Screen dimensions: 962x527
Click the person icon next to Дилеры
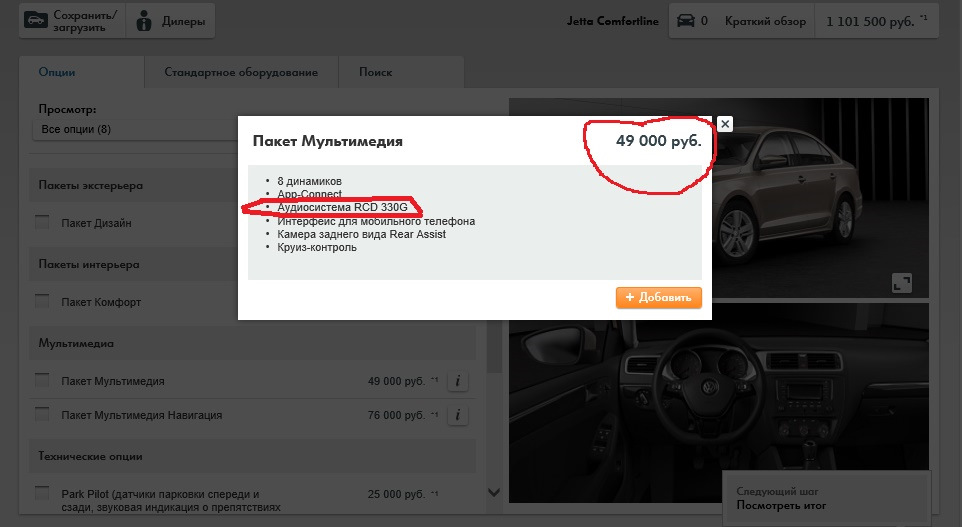pyautogui.click(x=144, y=21)
